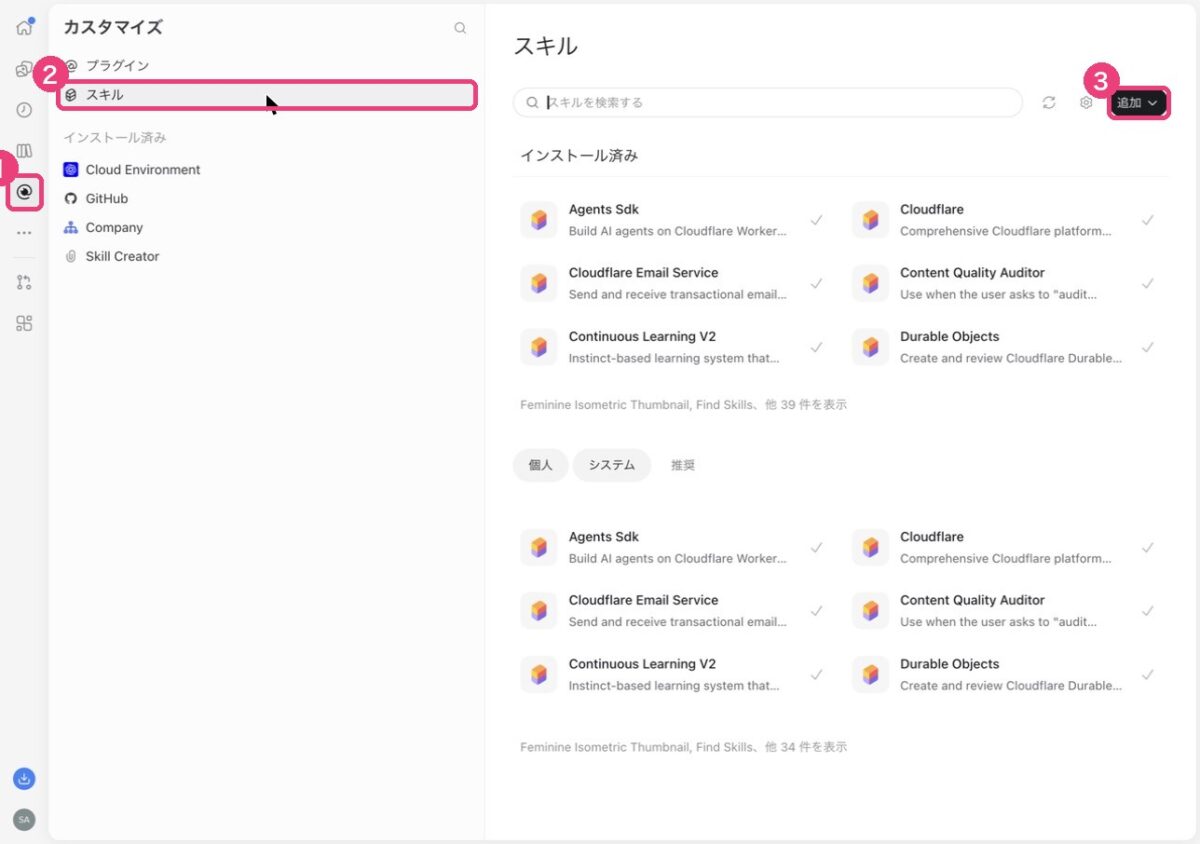Open skill settings gear icon
1200x844 pixels.
tap(1086, 102)
